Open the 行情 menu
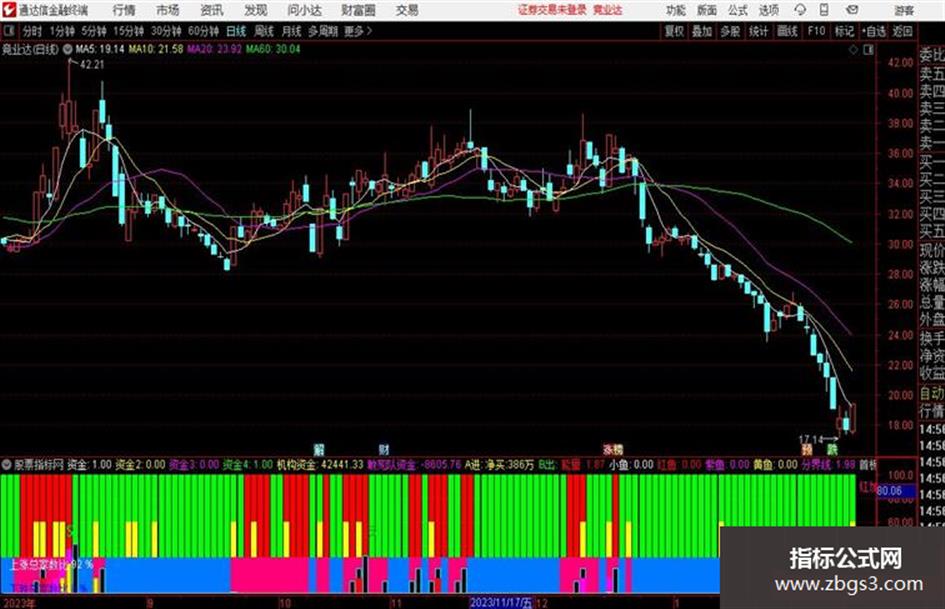 click(x=124, y=10)
